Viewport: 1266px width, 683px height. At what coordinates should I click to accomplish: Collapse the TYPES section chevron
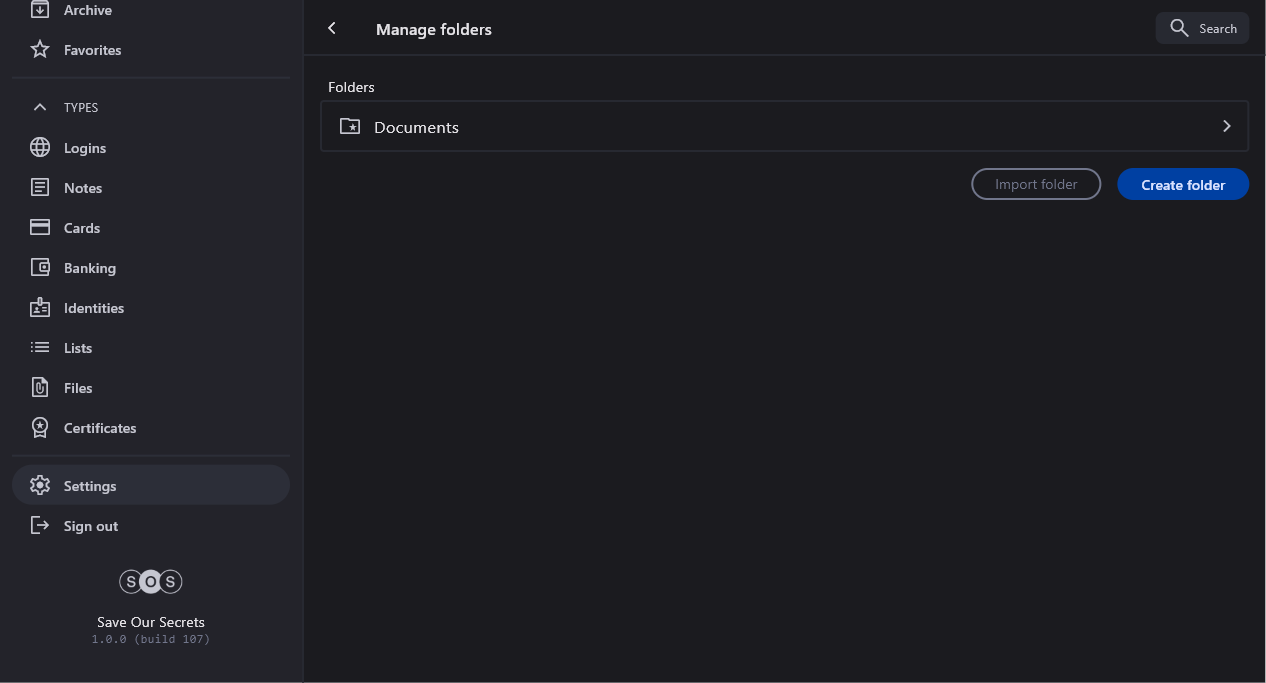click(40, 107)
